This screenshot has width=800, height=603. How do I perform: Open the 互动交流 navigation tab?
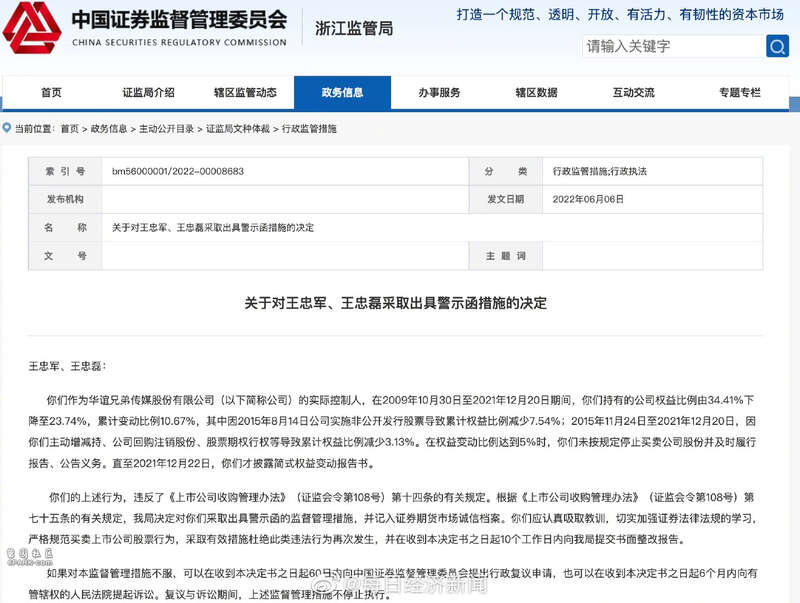click(633, 92)
